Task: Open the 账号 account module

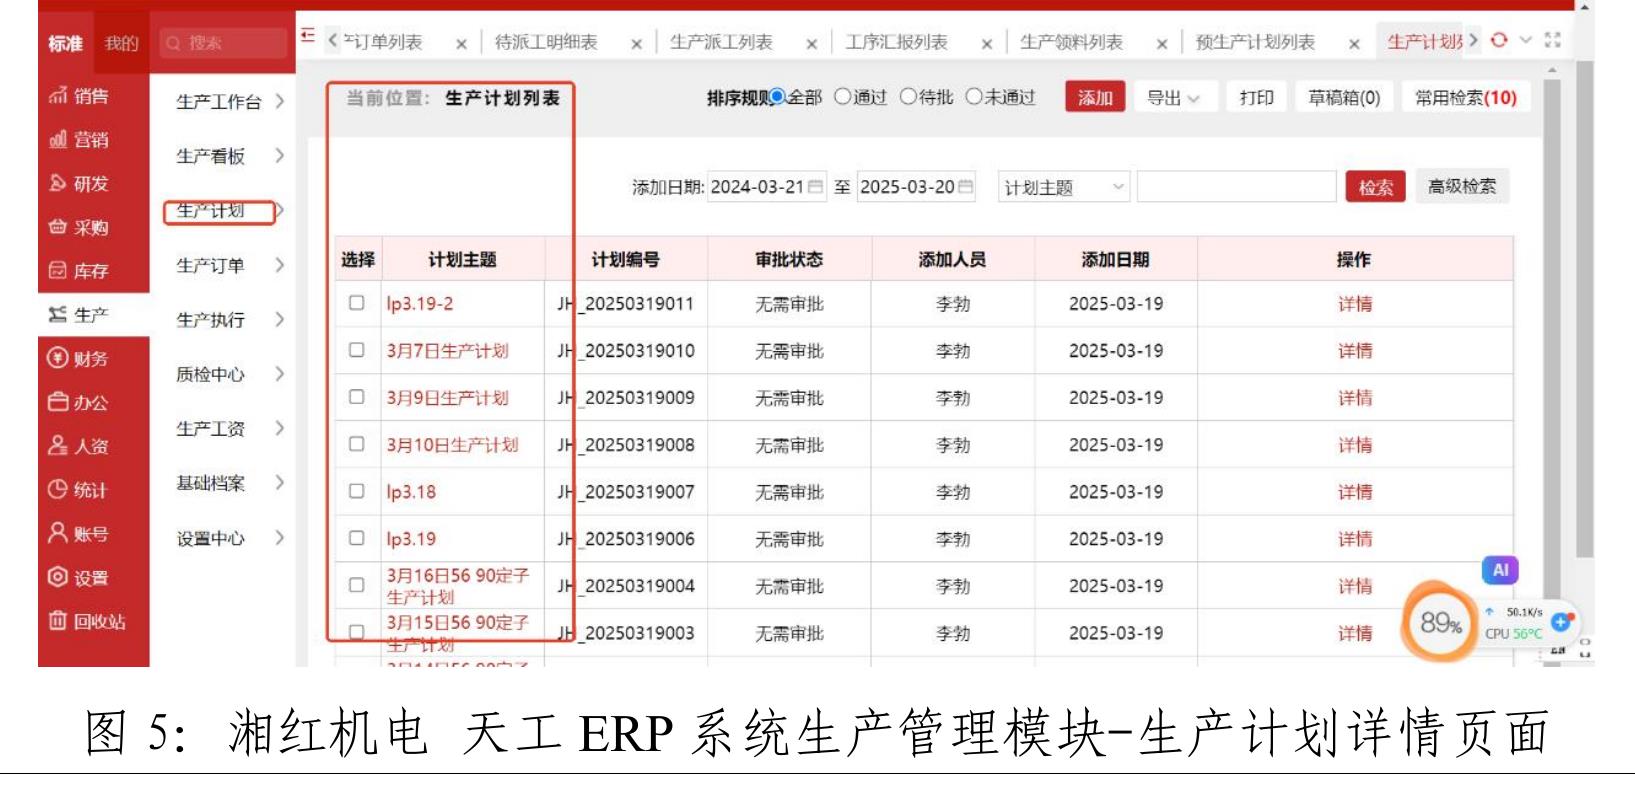Action: pos(79,534)
